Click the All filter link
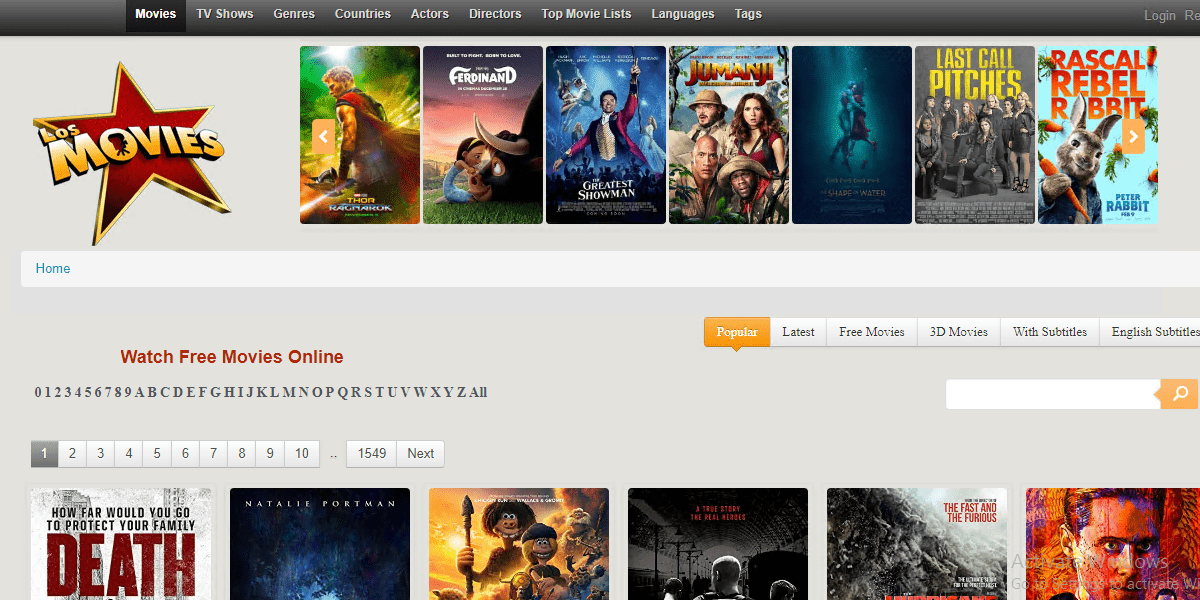This screenshot has width=1200, height=600. pyautogui.click(x=478, y=392)
